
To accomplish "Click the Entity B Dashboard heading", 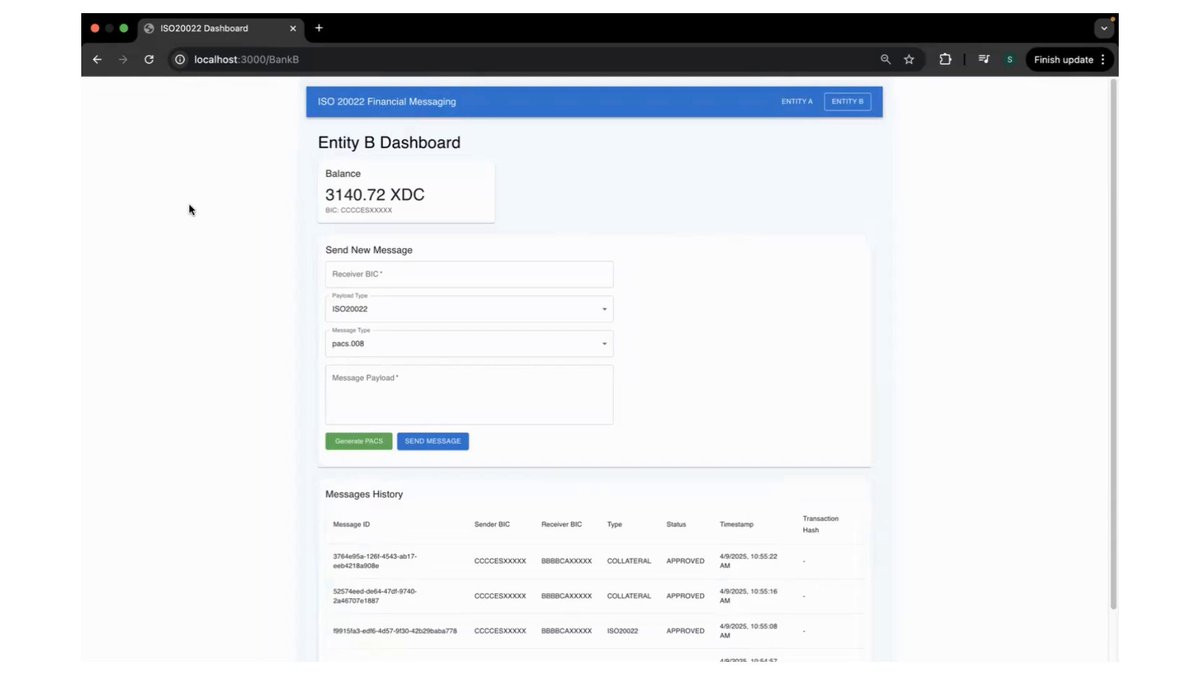I will [389, 143].
